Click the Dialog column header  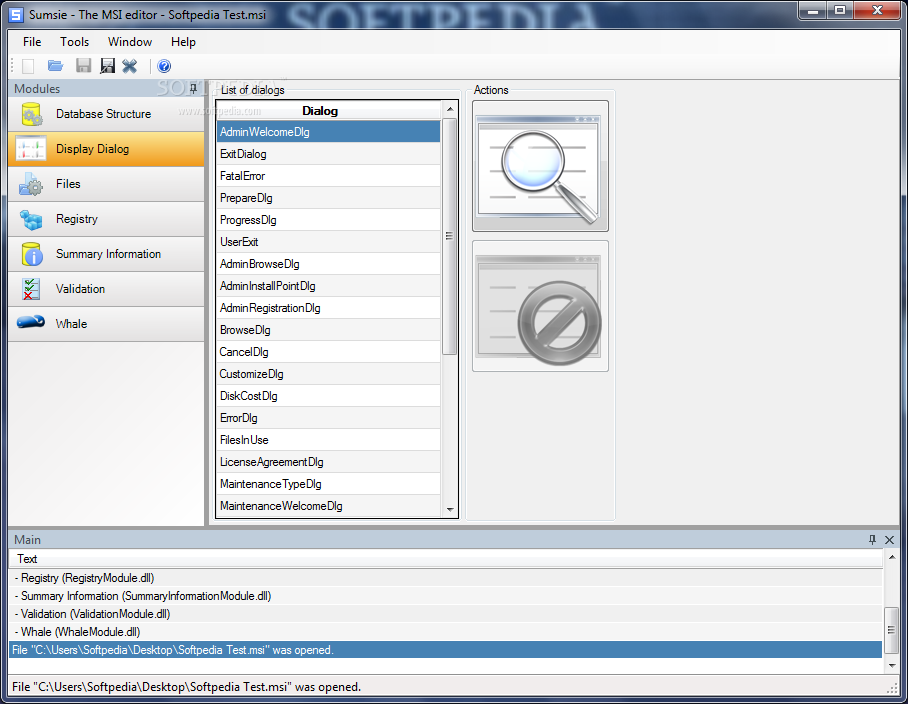tap(328, 111)
